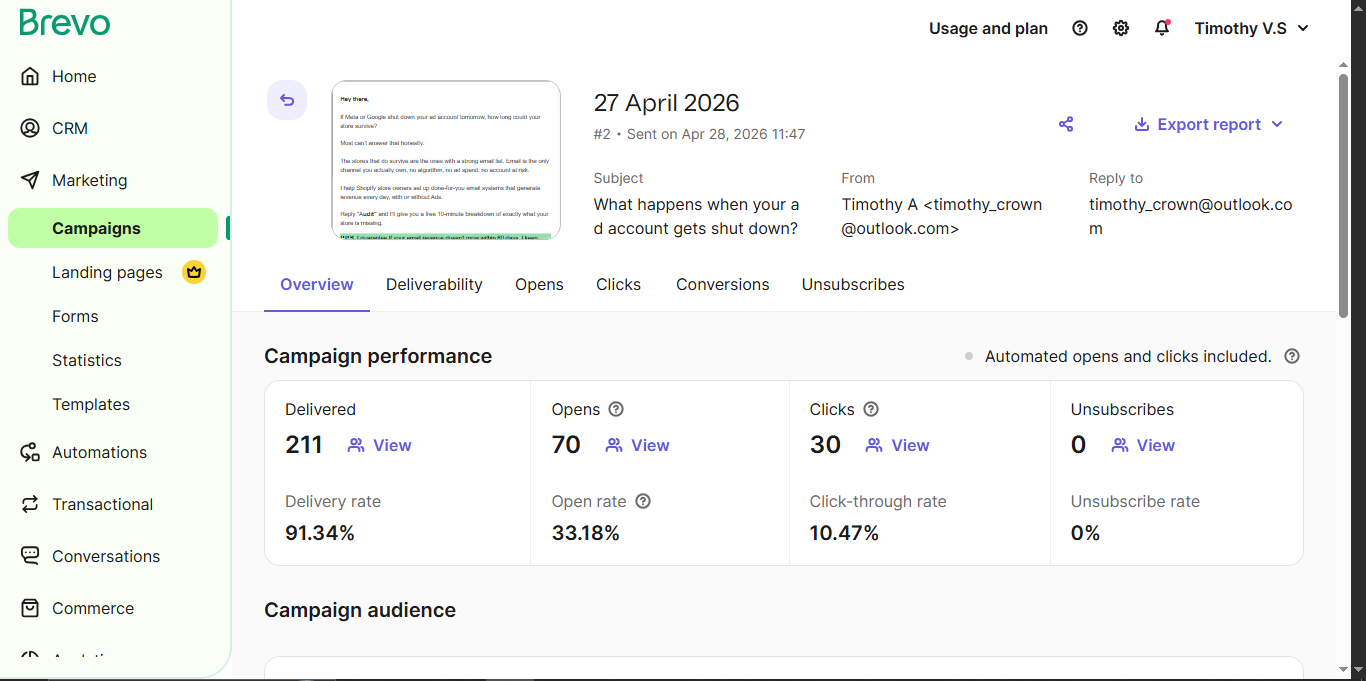
Task: Open the notifications bell icon
Action: [x=1162, y=28]
